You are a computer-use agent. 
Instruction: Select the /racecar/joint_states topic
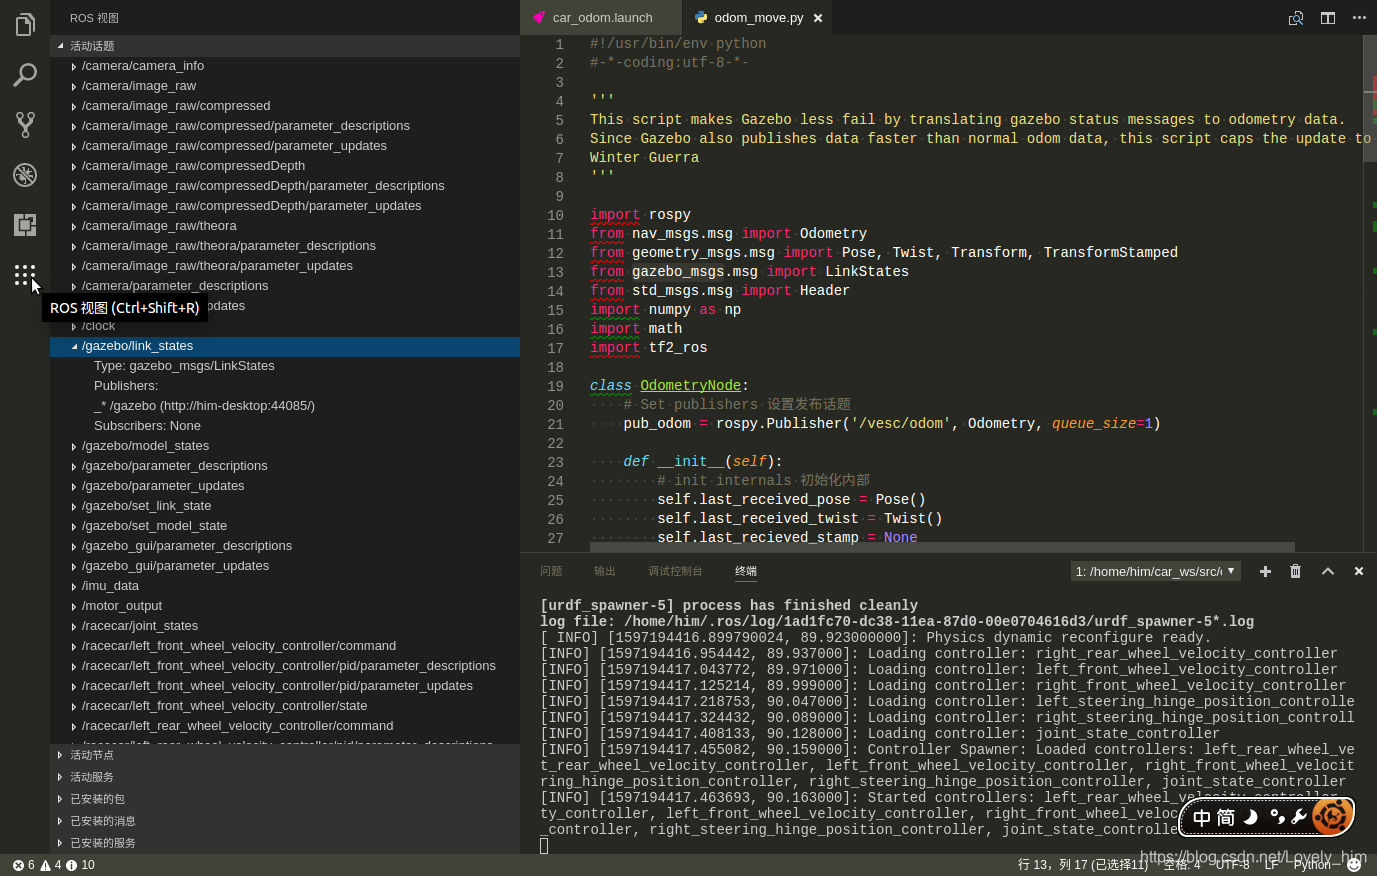pos(285,626)
